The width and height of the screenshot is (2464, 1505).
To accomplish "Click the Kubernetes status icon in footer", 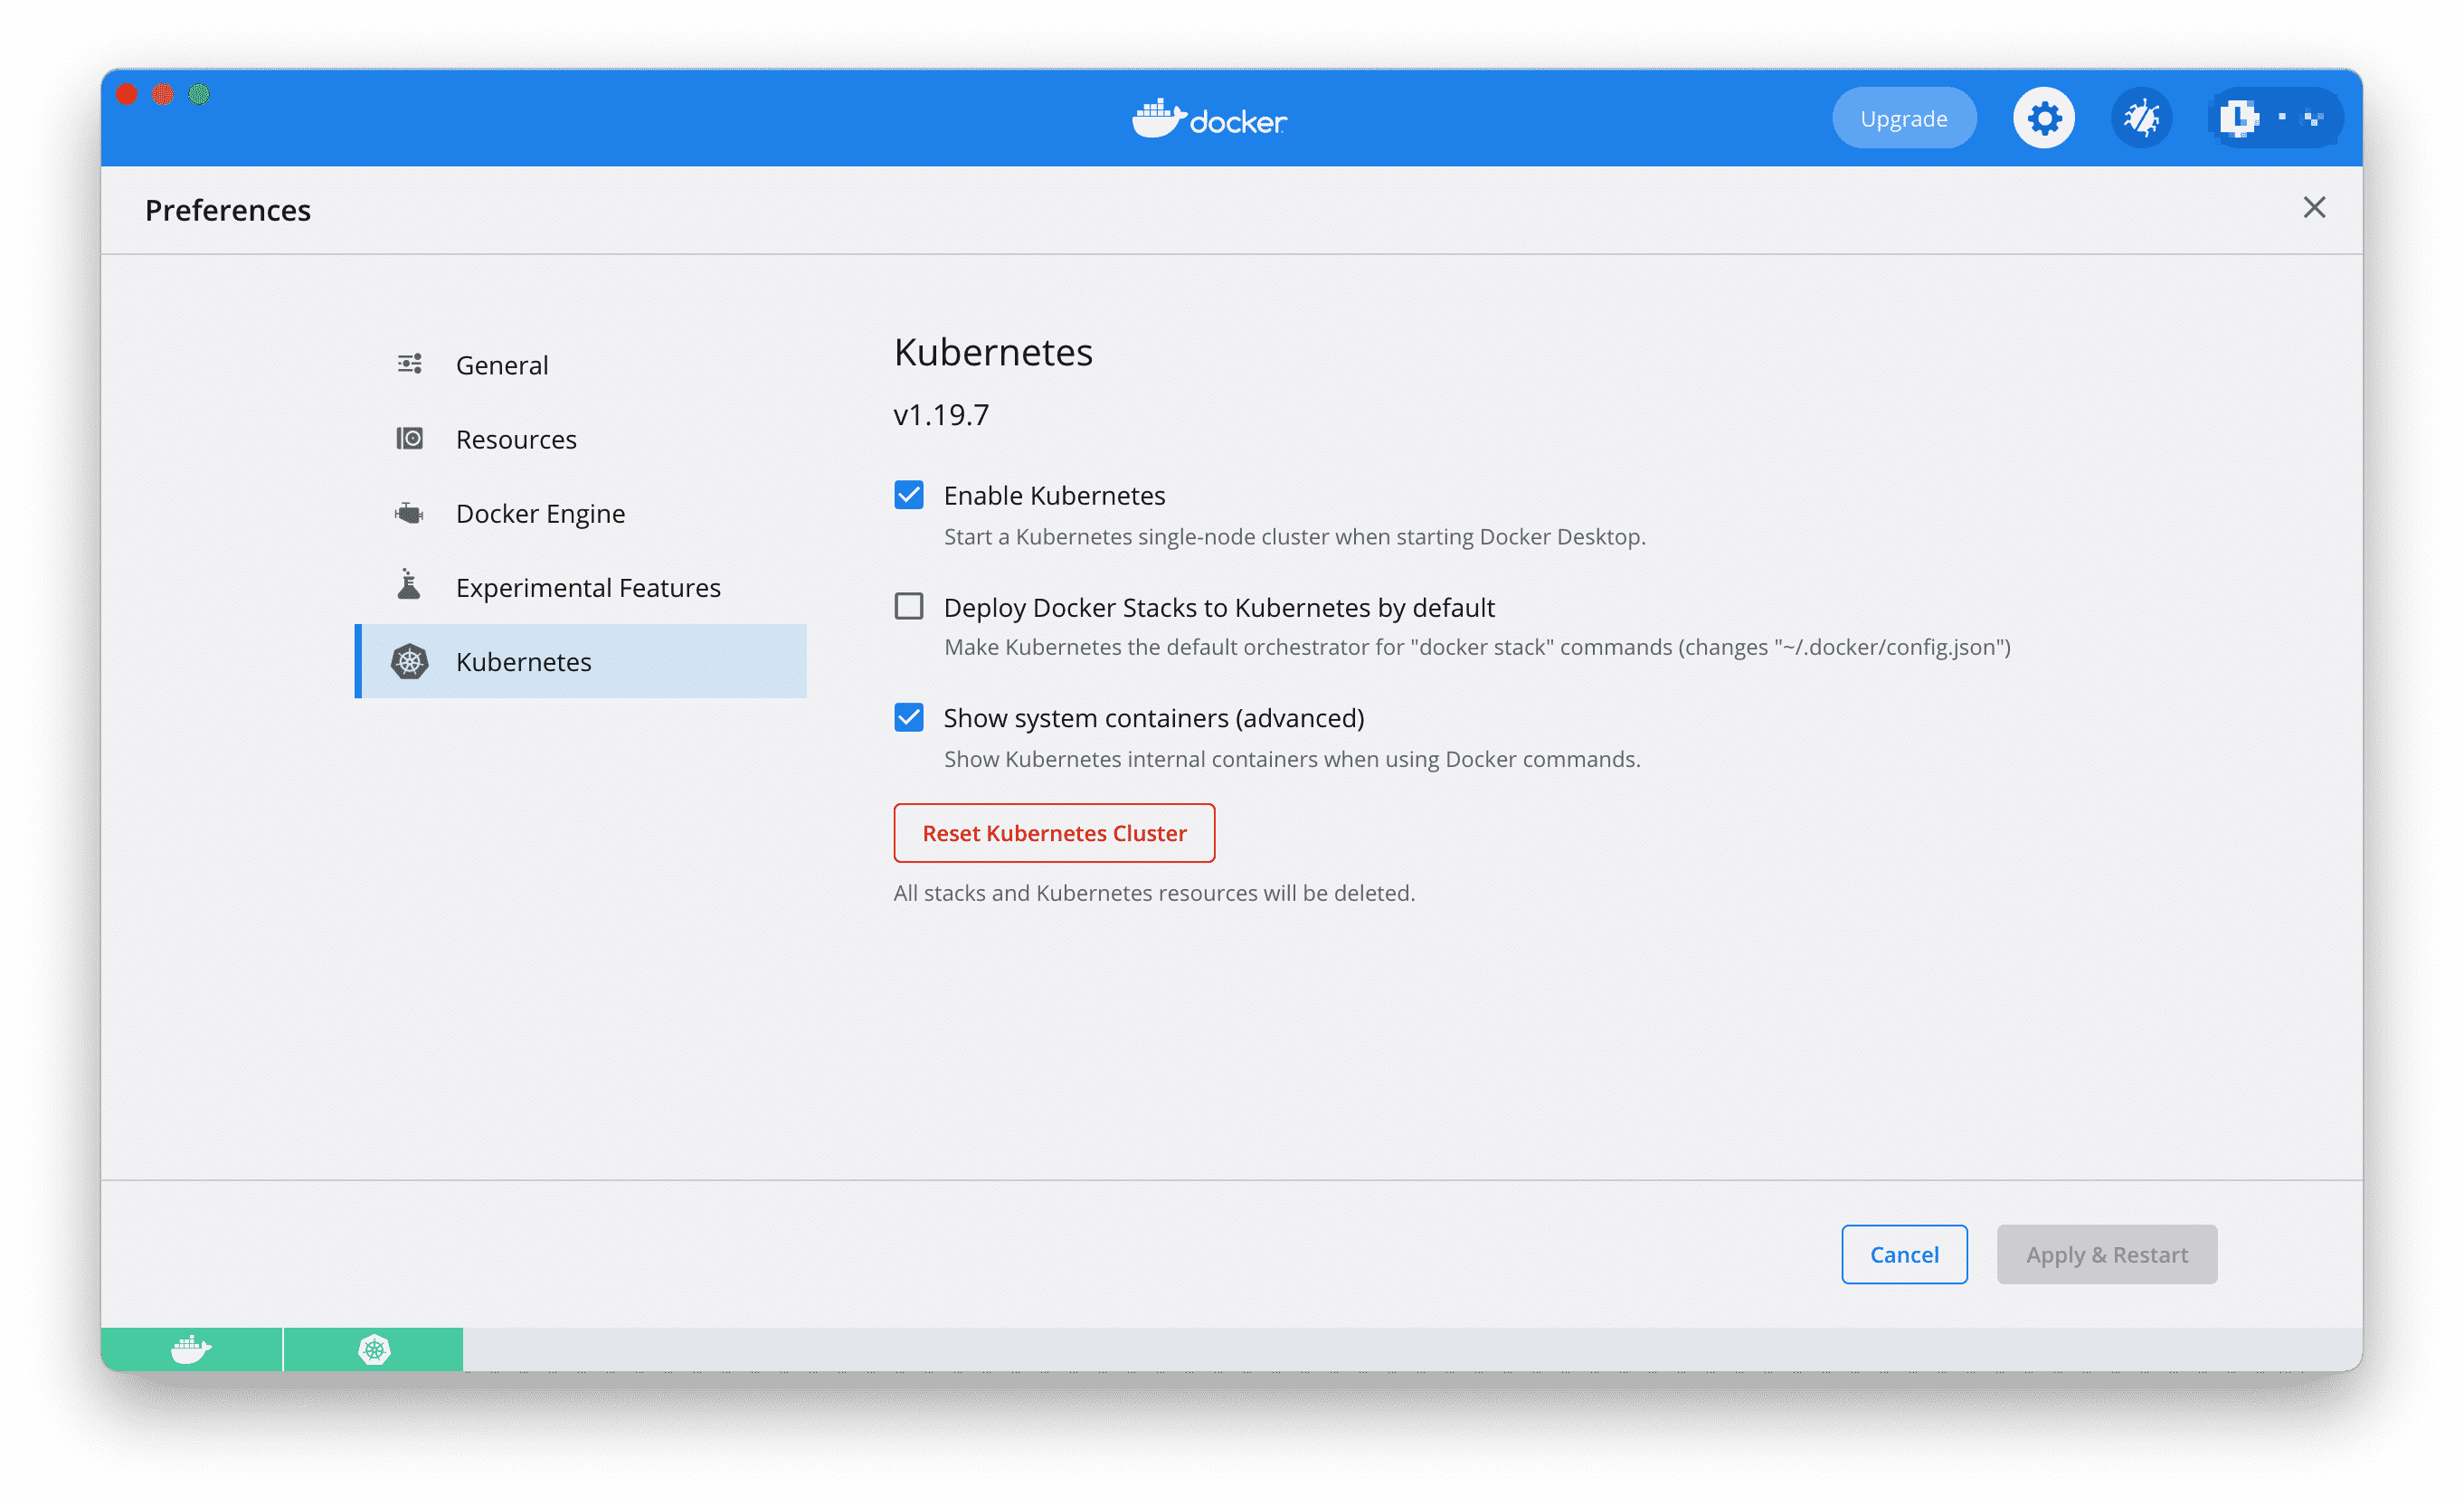I will pos(374,1349).
